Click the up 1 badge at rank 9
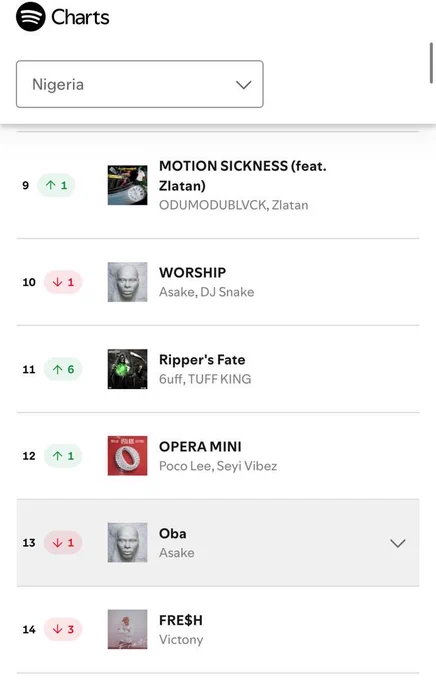Viewport: 436px width, 680px height. 56,185
